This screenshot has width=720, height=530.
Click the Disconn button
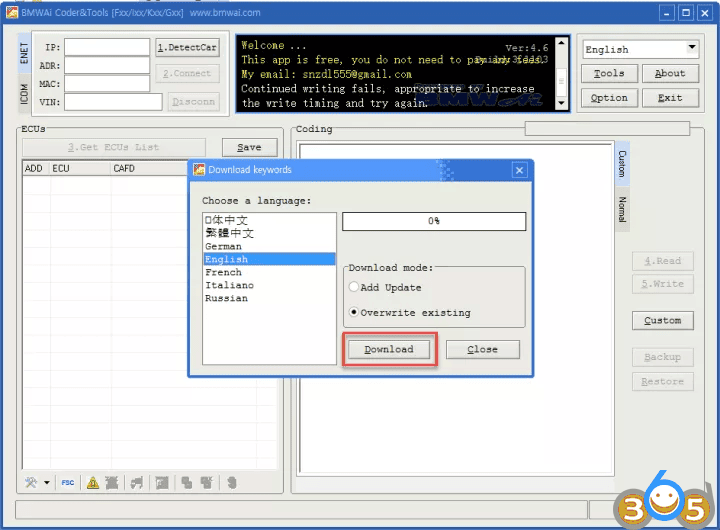(193, 101)
